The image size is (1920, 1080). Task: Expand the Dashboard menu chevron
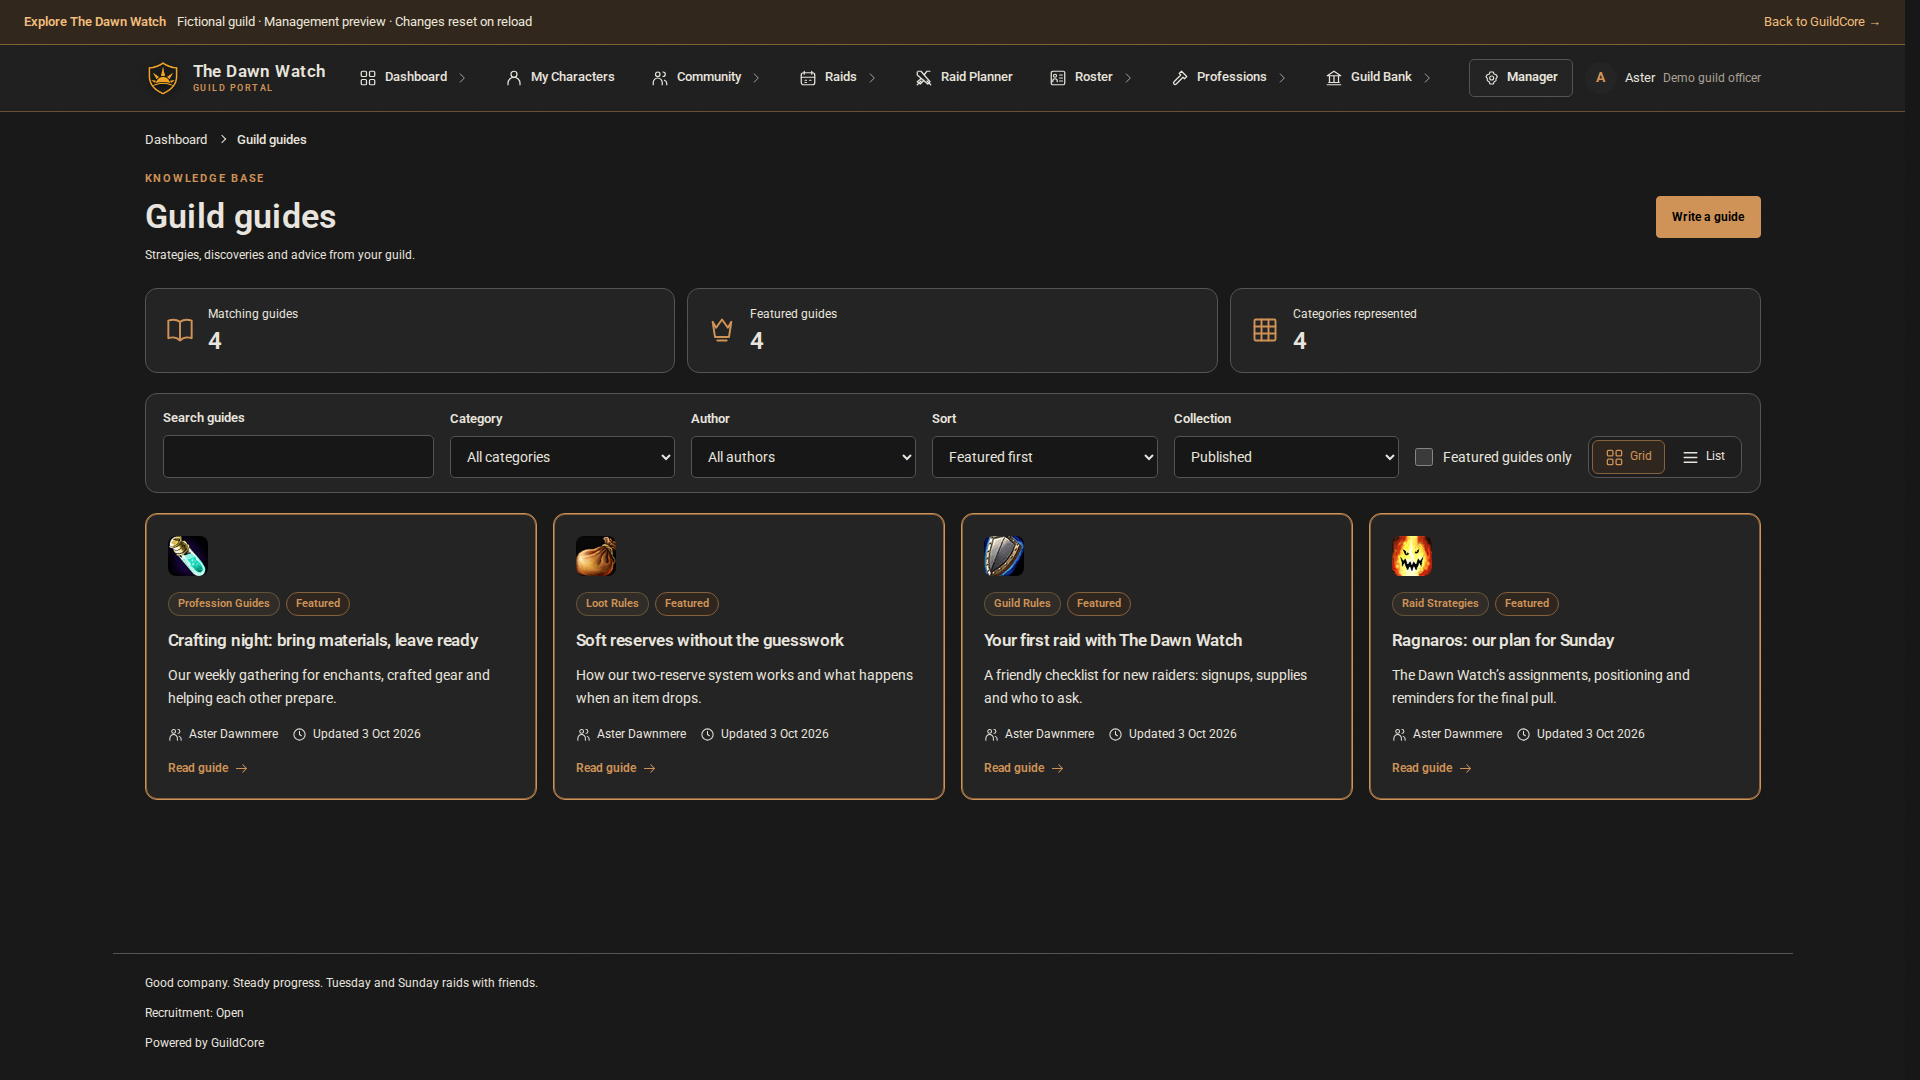click(x=462, y=78)
